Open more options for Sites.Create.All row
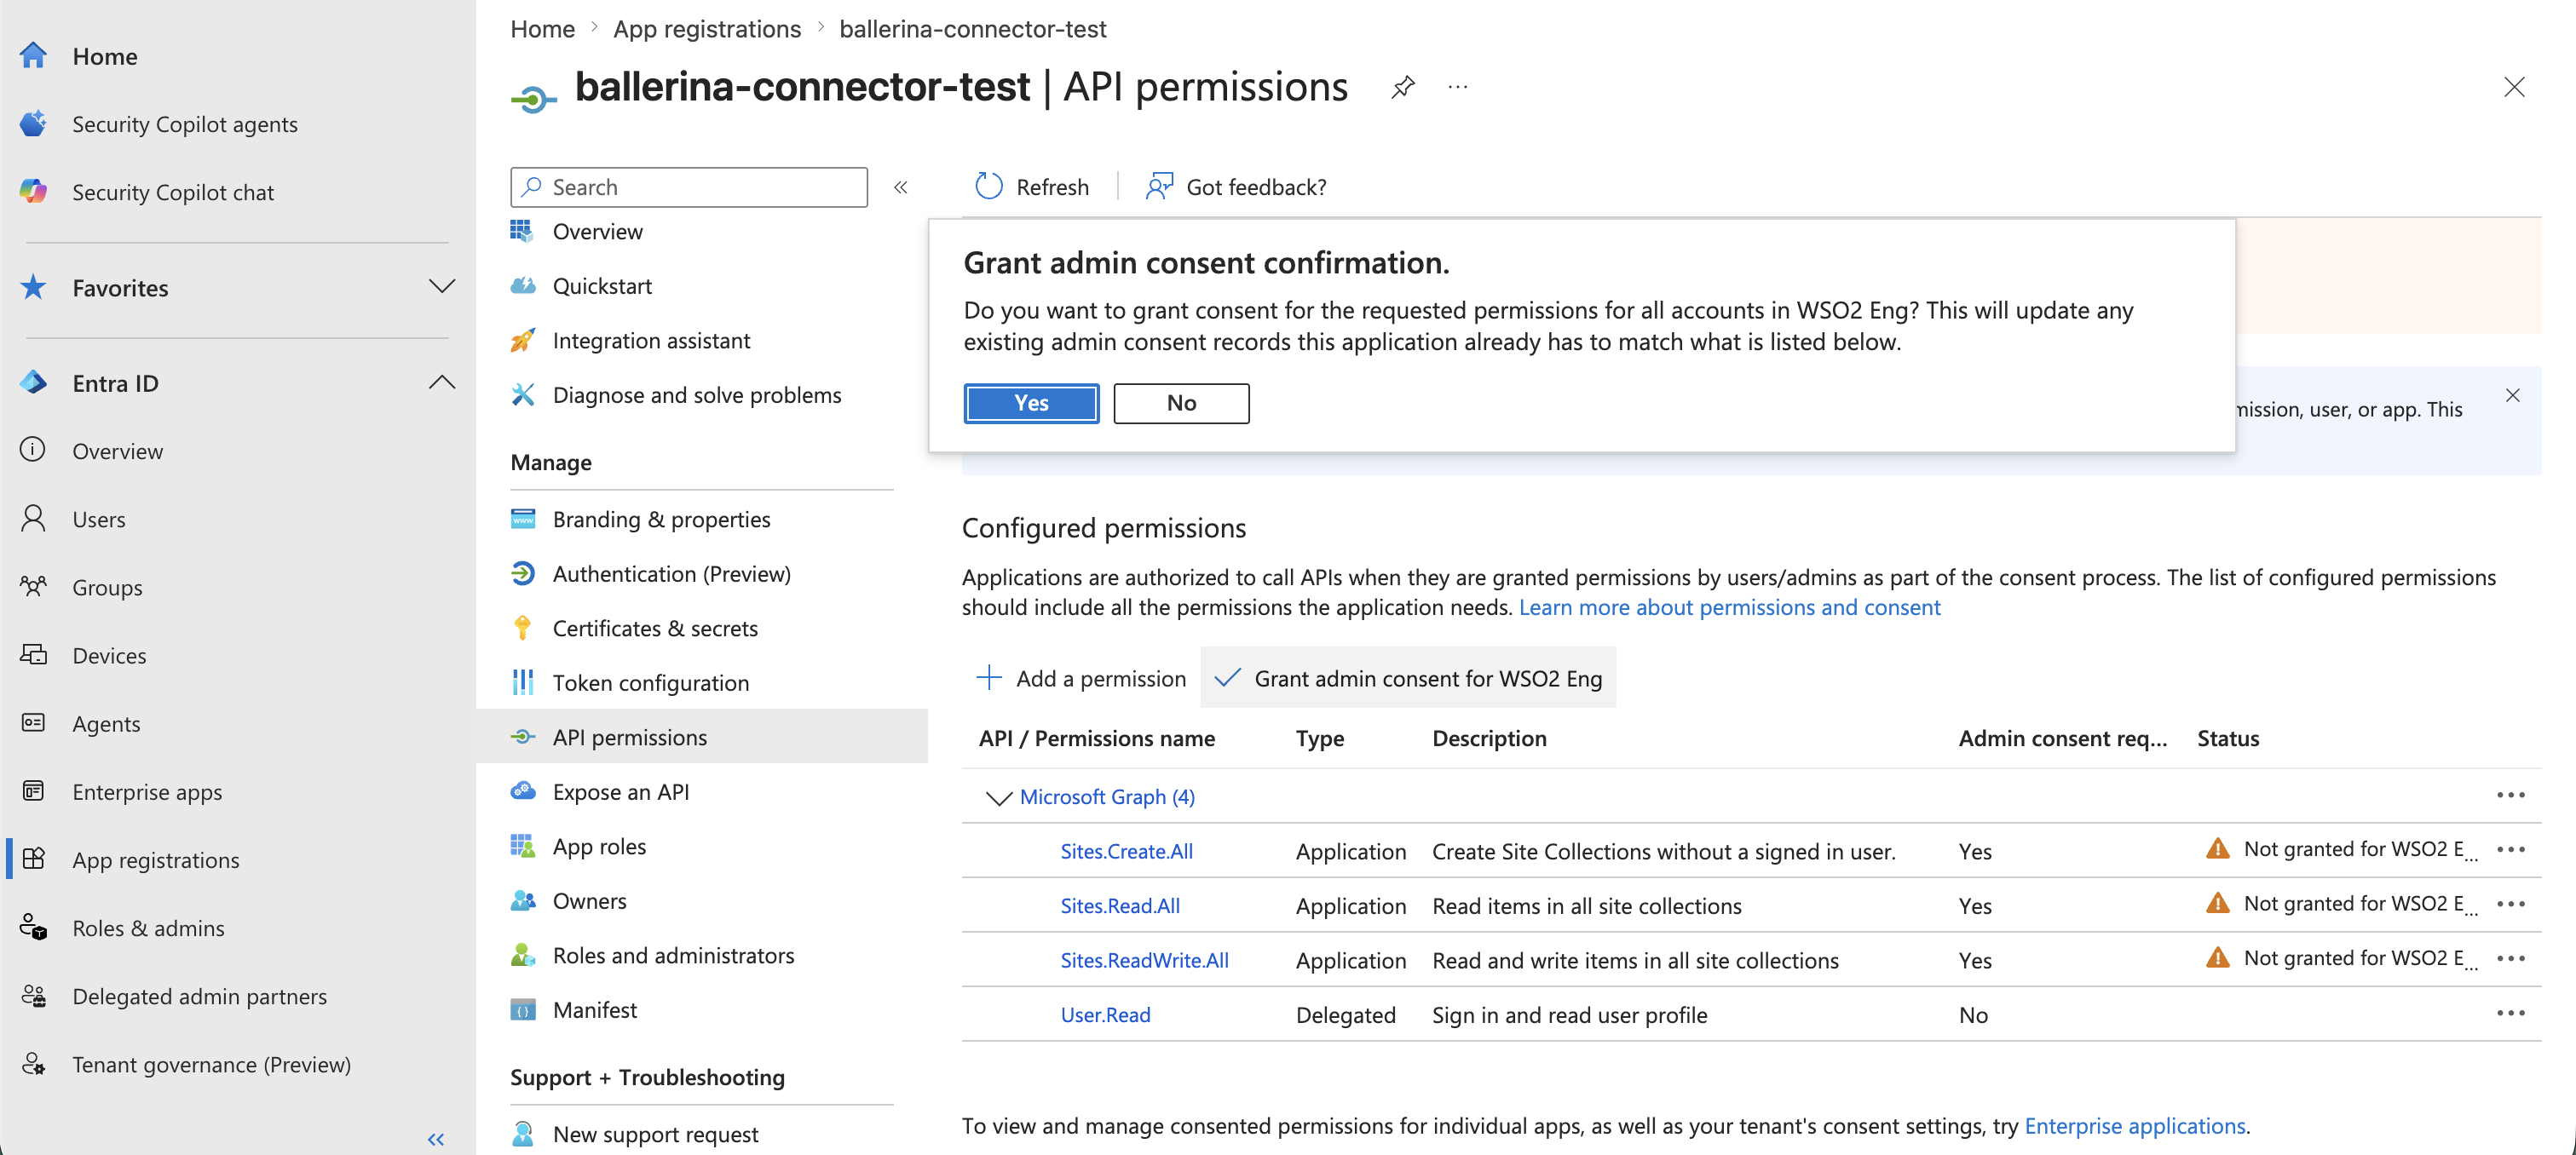Screen dimensions: 2576x1155 [2511, 850]
